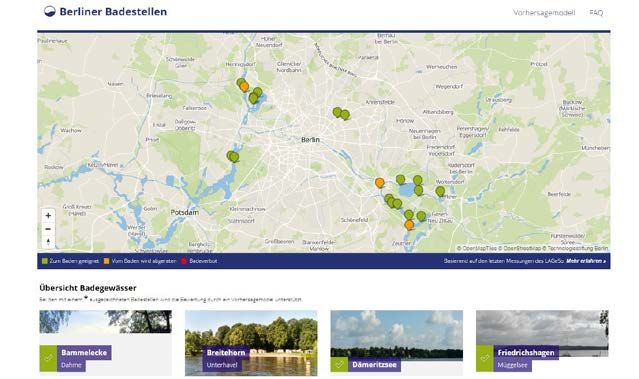Click the green checkmark badge on Friedrichshagen card
The height and width of the screenshot is (379, 639).
pyautogui.click(x=485, y=358)
